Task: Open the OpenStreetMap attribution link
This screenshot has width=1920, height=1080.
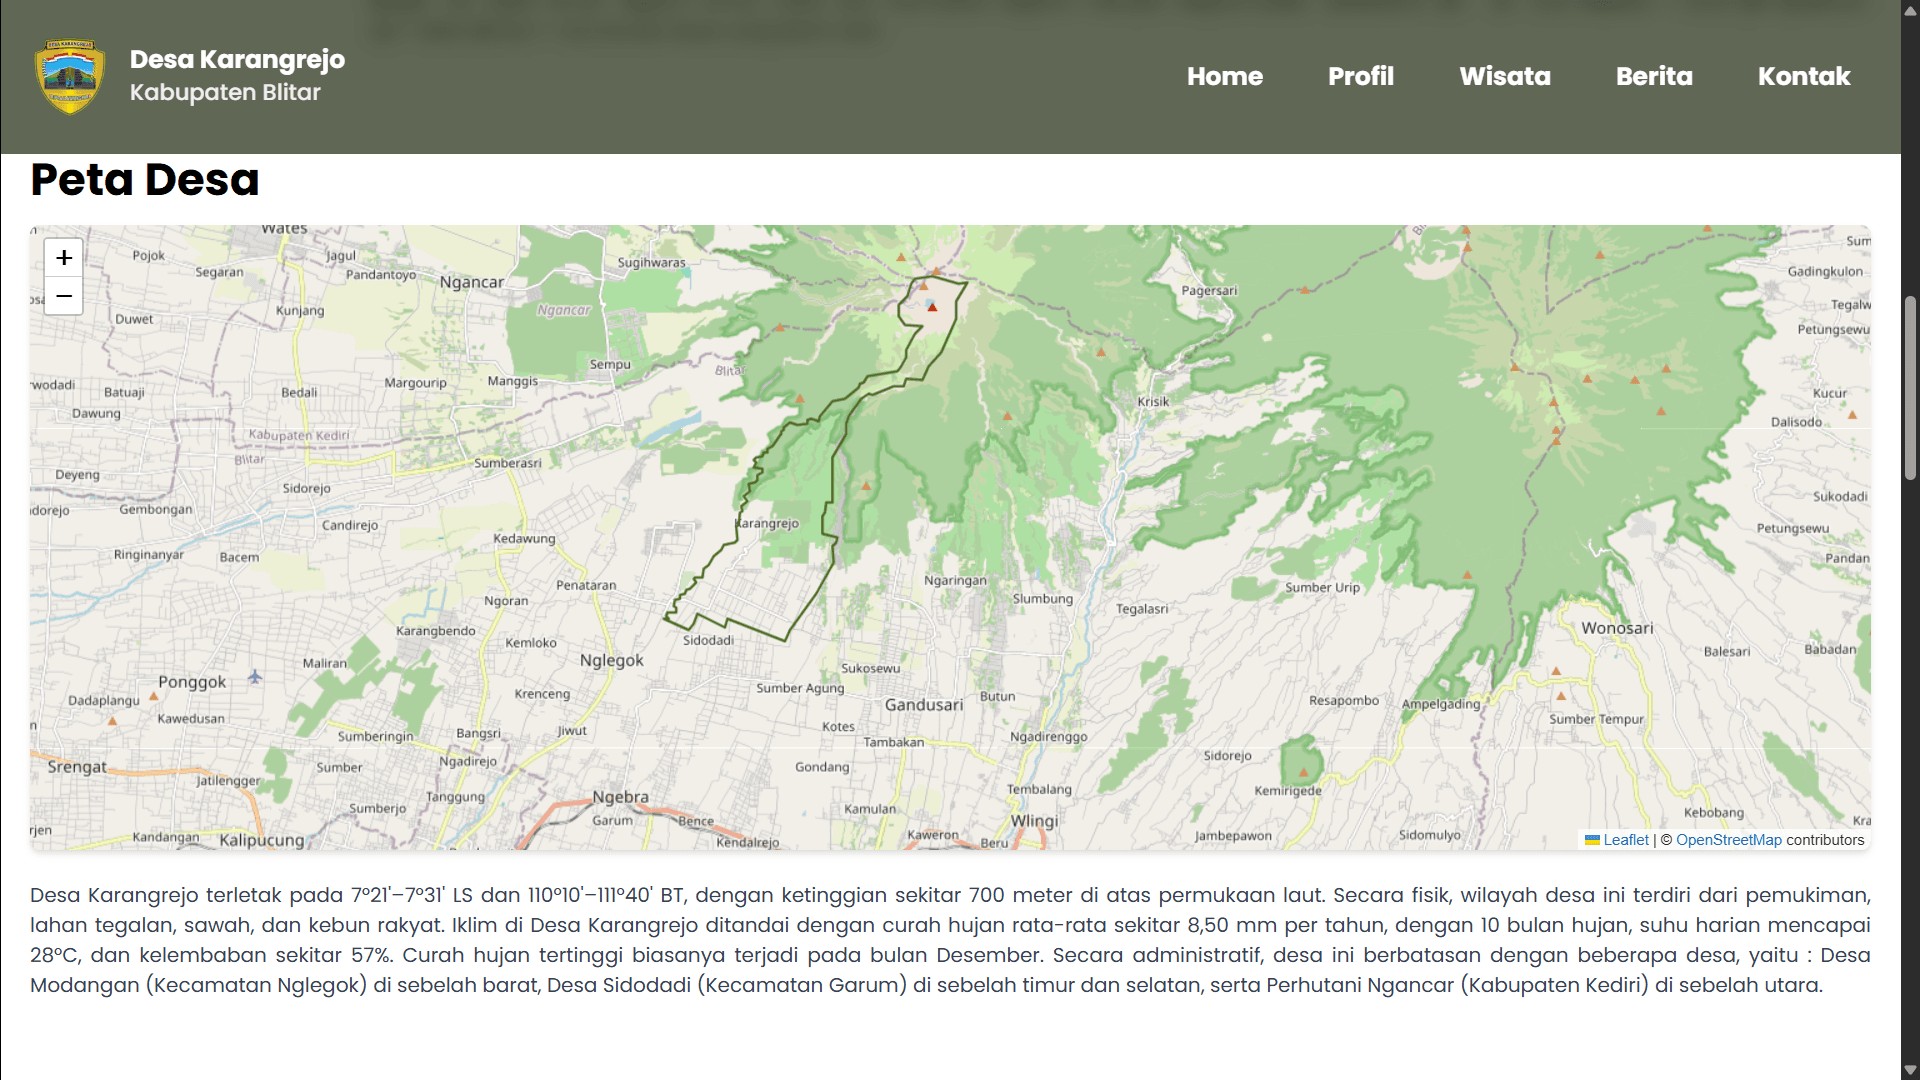Action: tap(1729, 840)
